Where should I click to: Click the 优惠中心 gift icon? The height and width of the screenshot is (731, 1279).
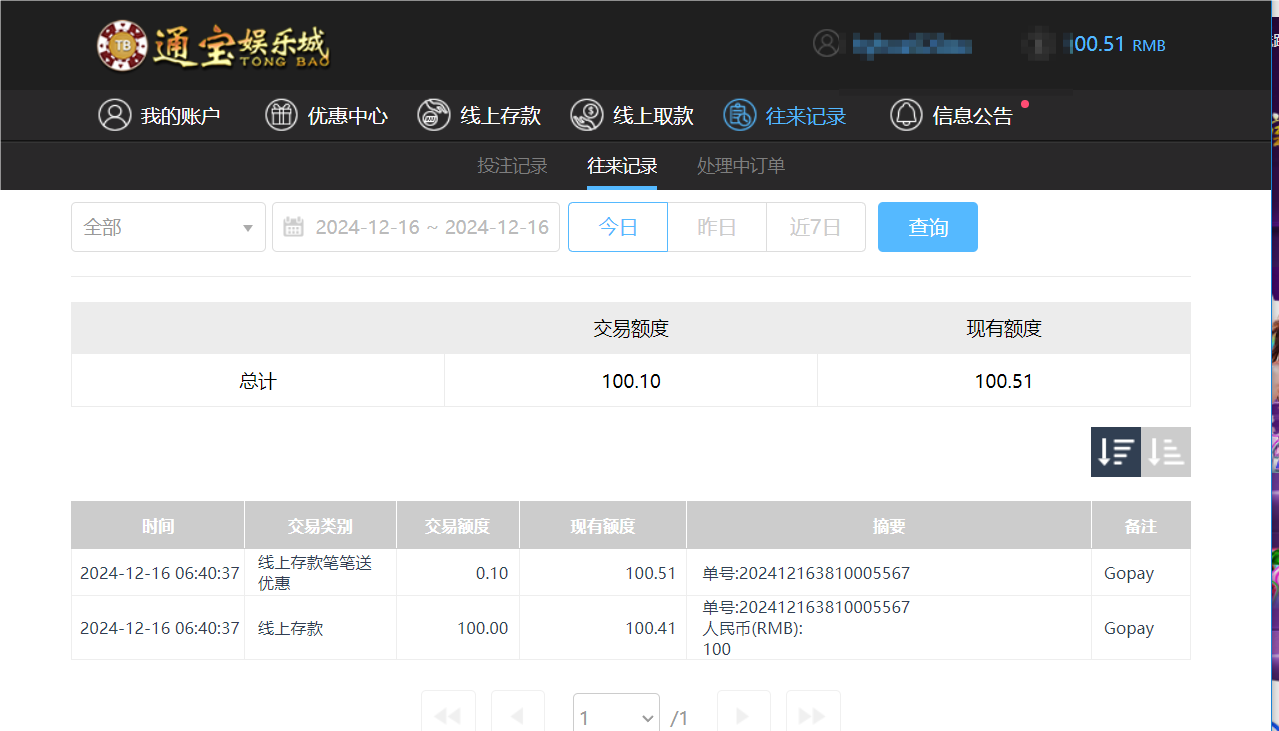tap(281, 115)
